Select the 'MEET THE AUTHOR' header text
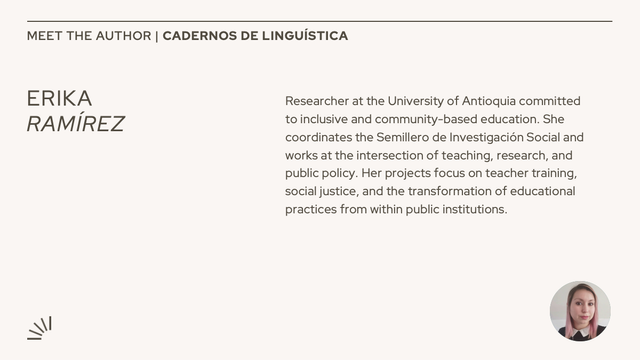 point(89,36)
